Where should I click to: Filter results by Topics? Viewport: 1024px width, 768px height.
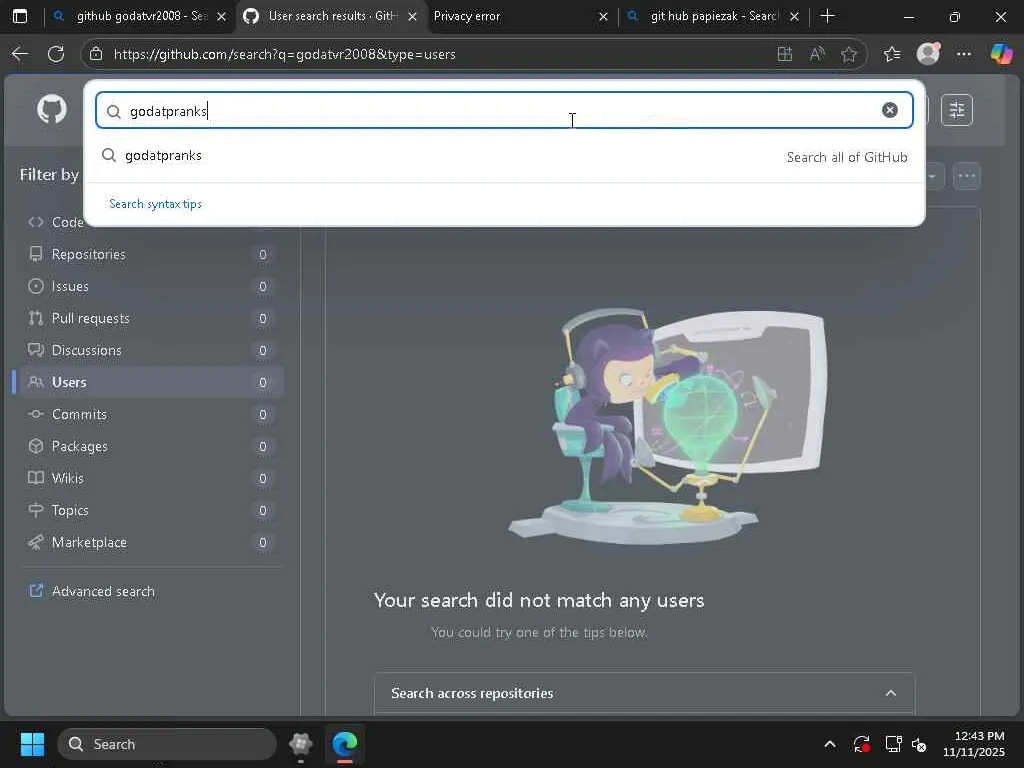coord(150,510)
